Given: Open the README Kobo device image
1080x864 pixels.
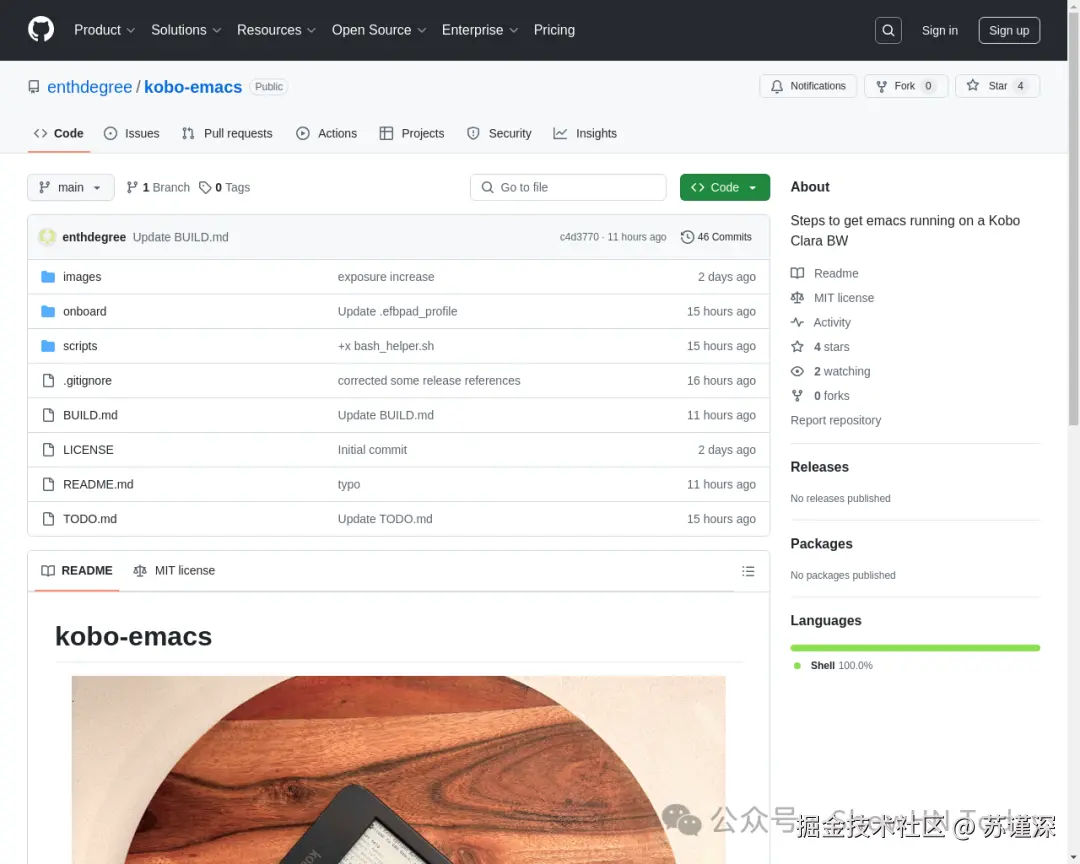Looking at the screenshot, I should point(398,770).
